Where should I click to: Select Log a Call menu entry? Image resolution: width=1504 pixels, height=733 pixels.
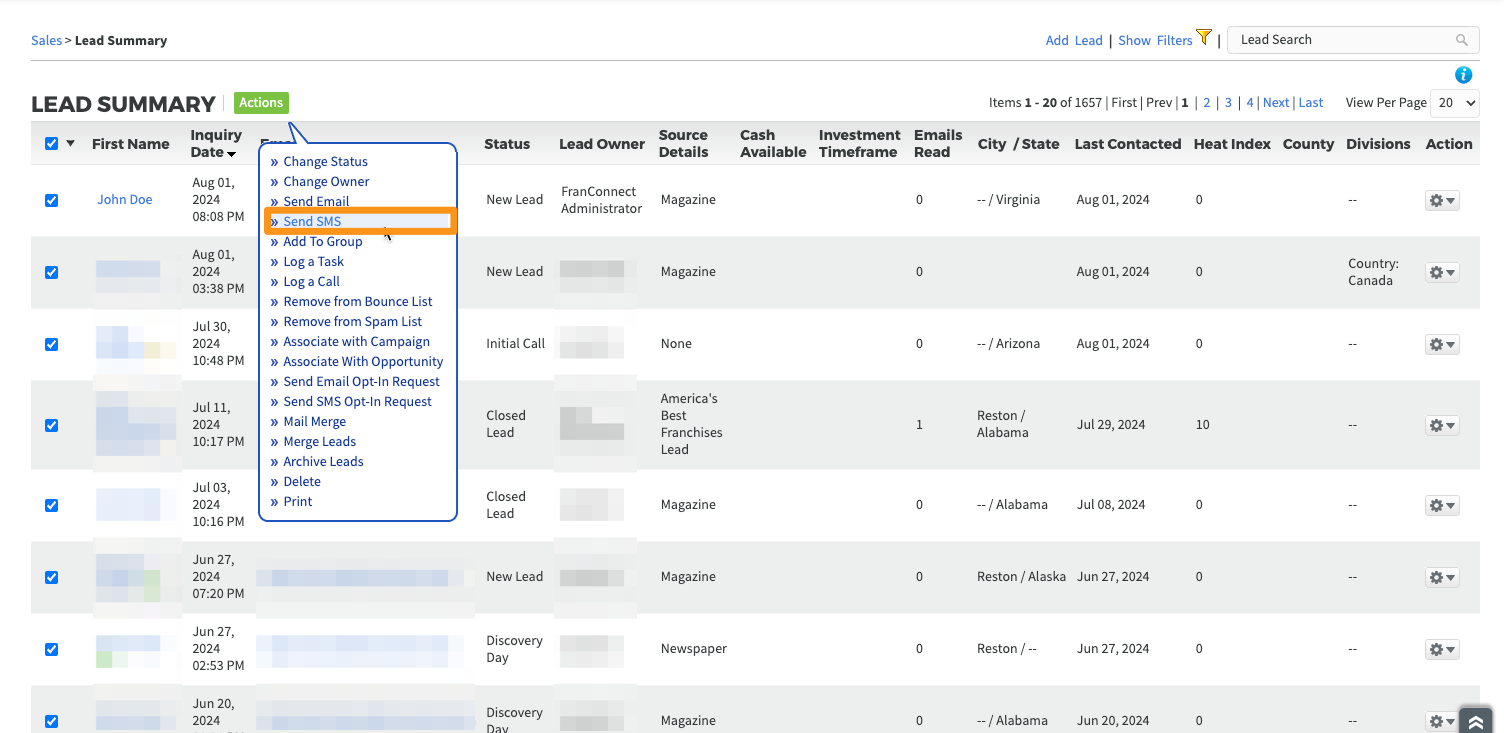[x=311, y=281]
